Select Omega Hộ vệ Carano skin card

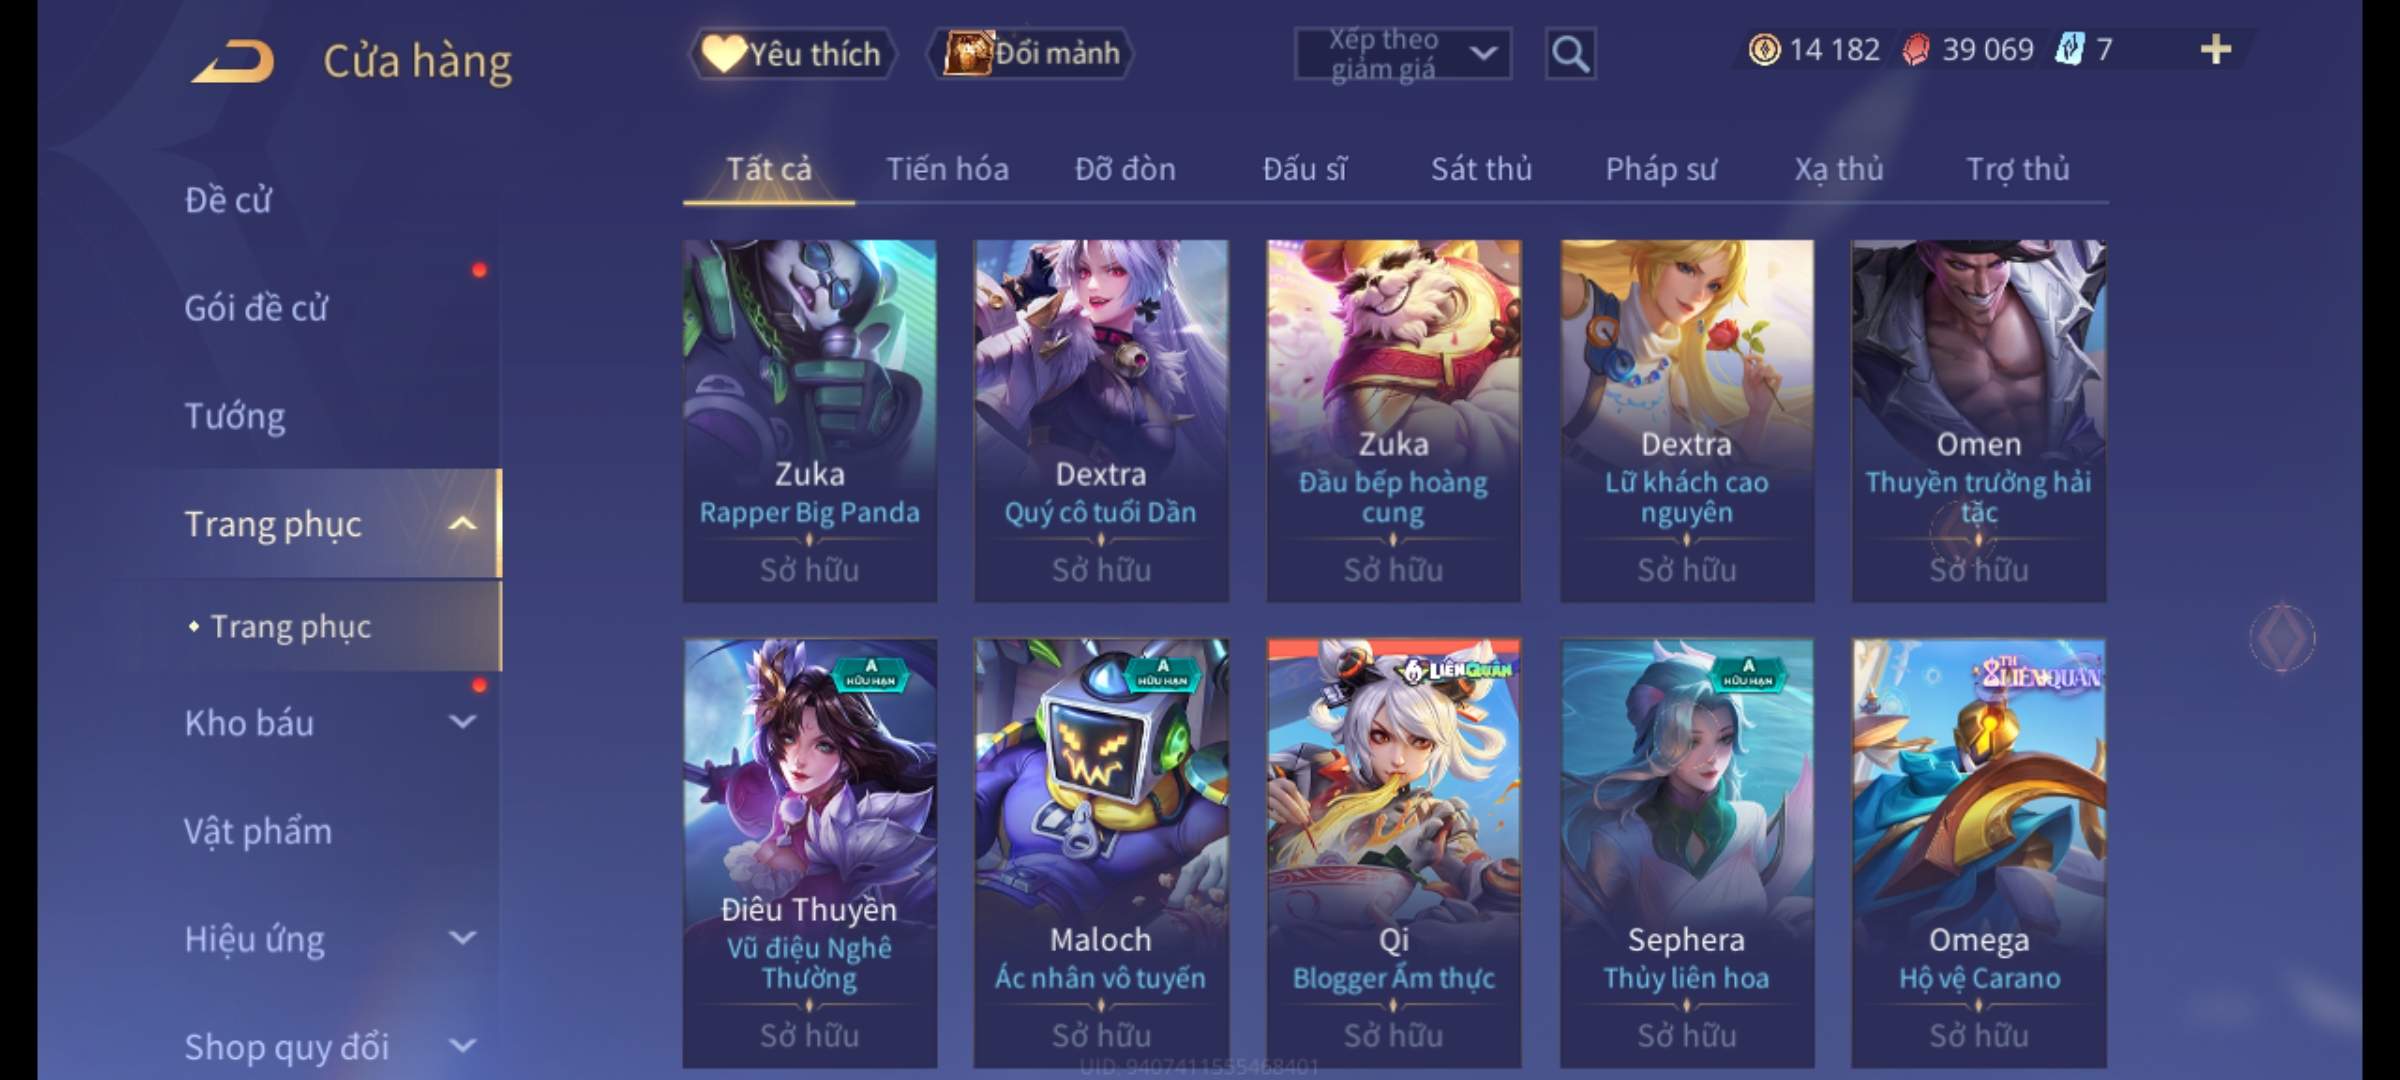tap(1978, 853)
